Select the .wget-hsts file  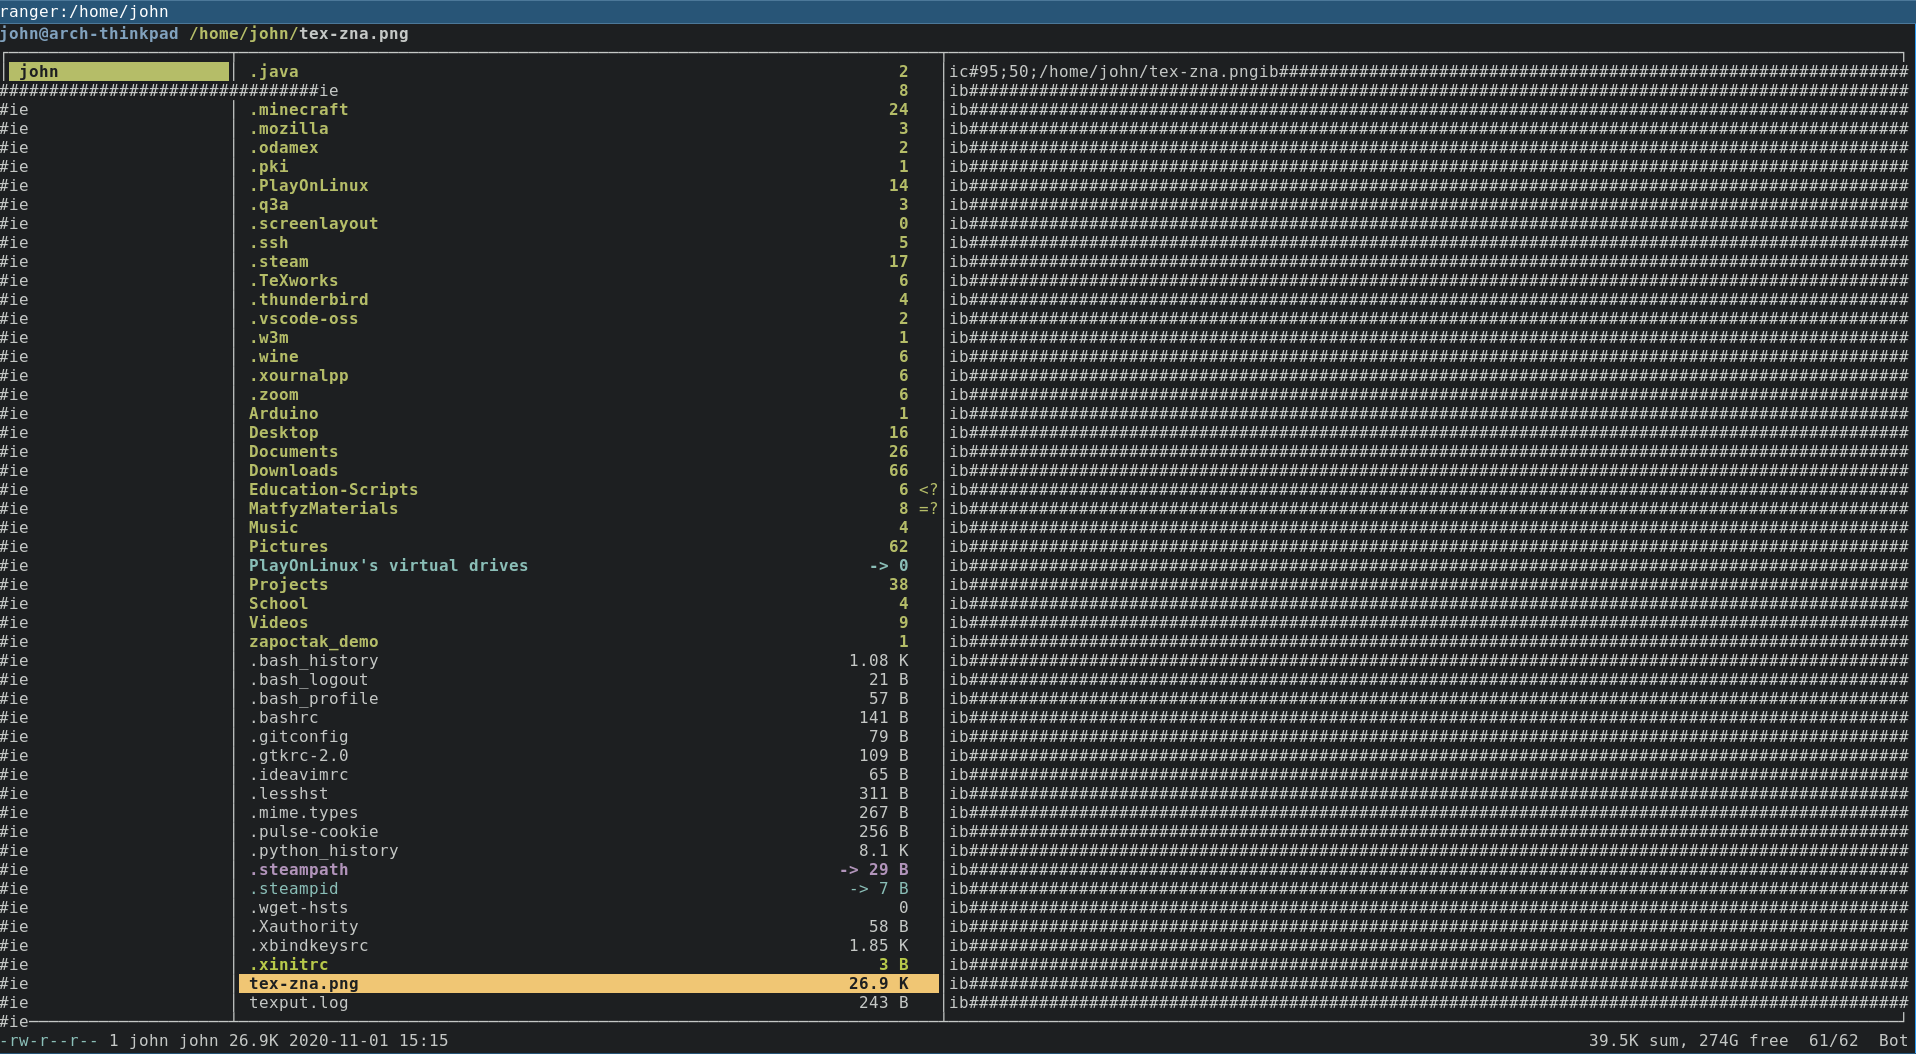(588, 907)
